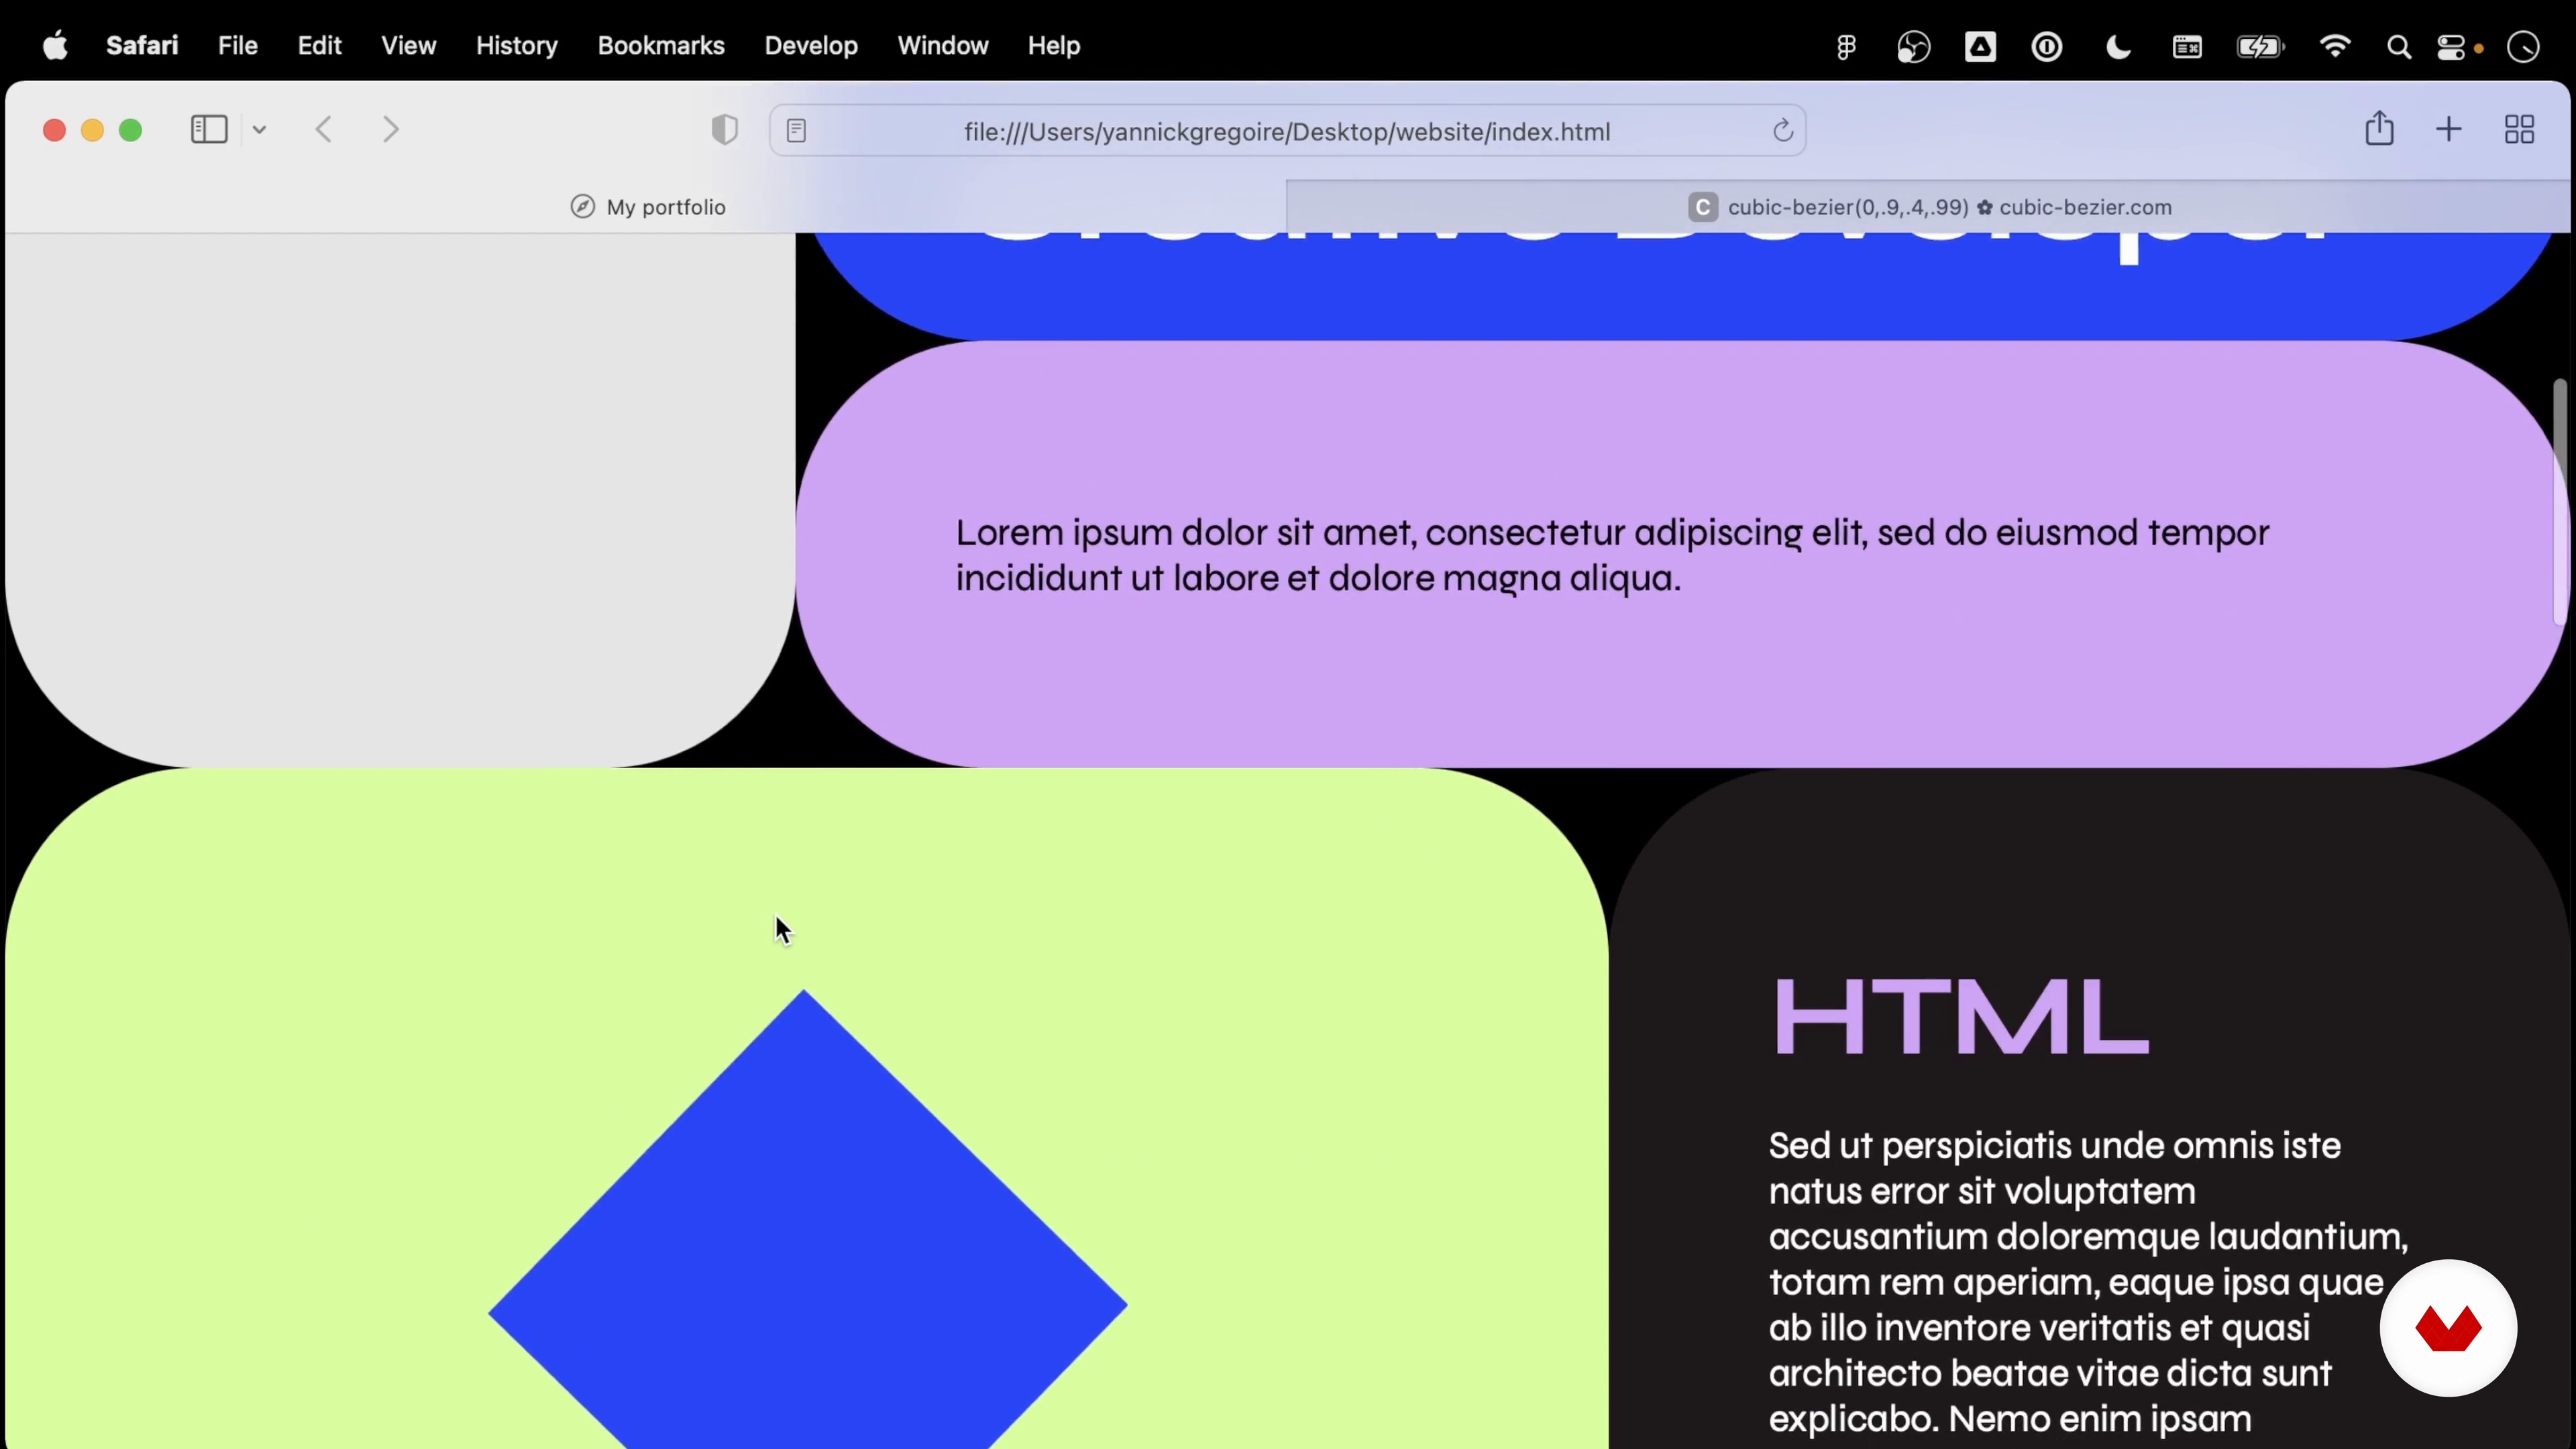Toggle the Safari sidebar button

pyautogui.click(x=209, y=130)
